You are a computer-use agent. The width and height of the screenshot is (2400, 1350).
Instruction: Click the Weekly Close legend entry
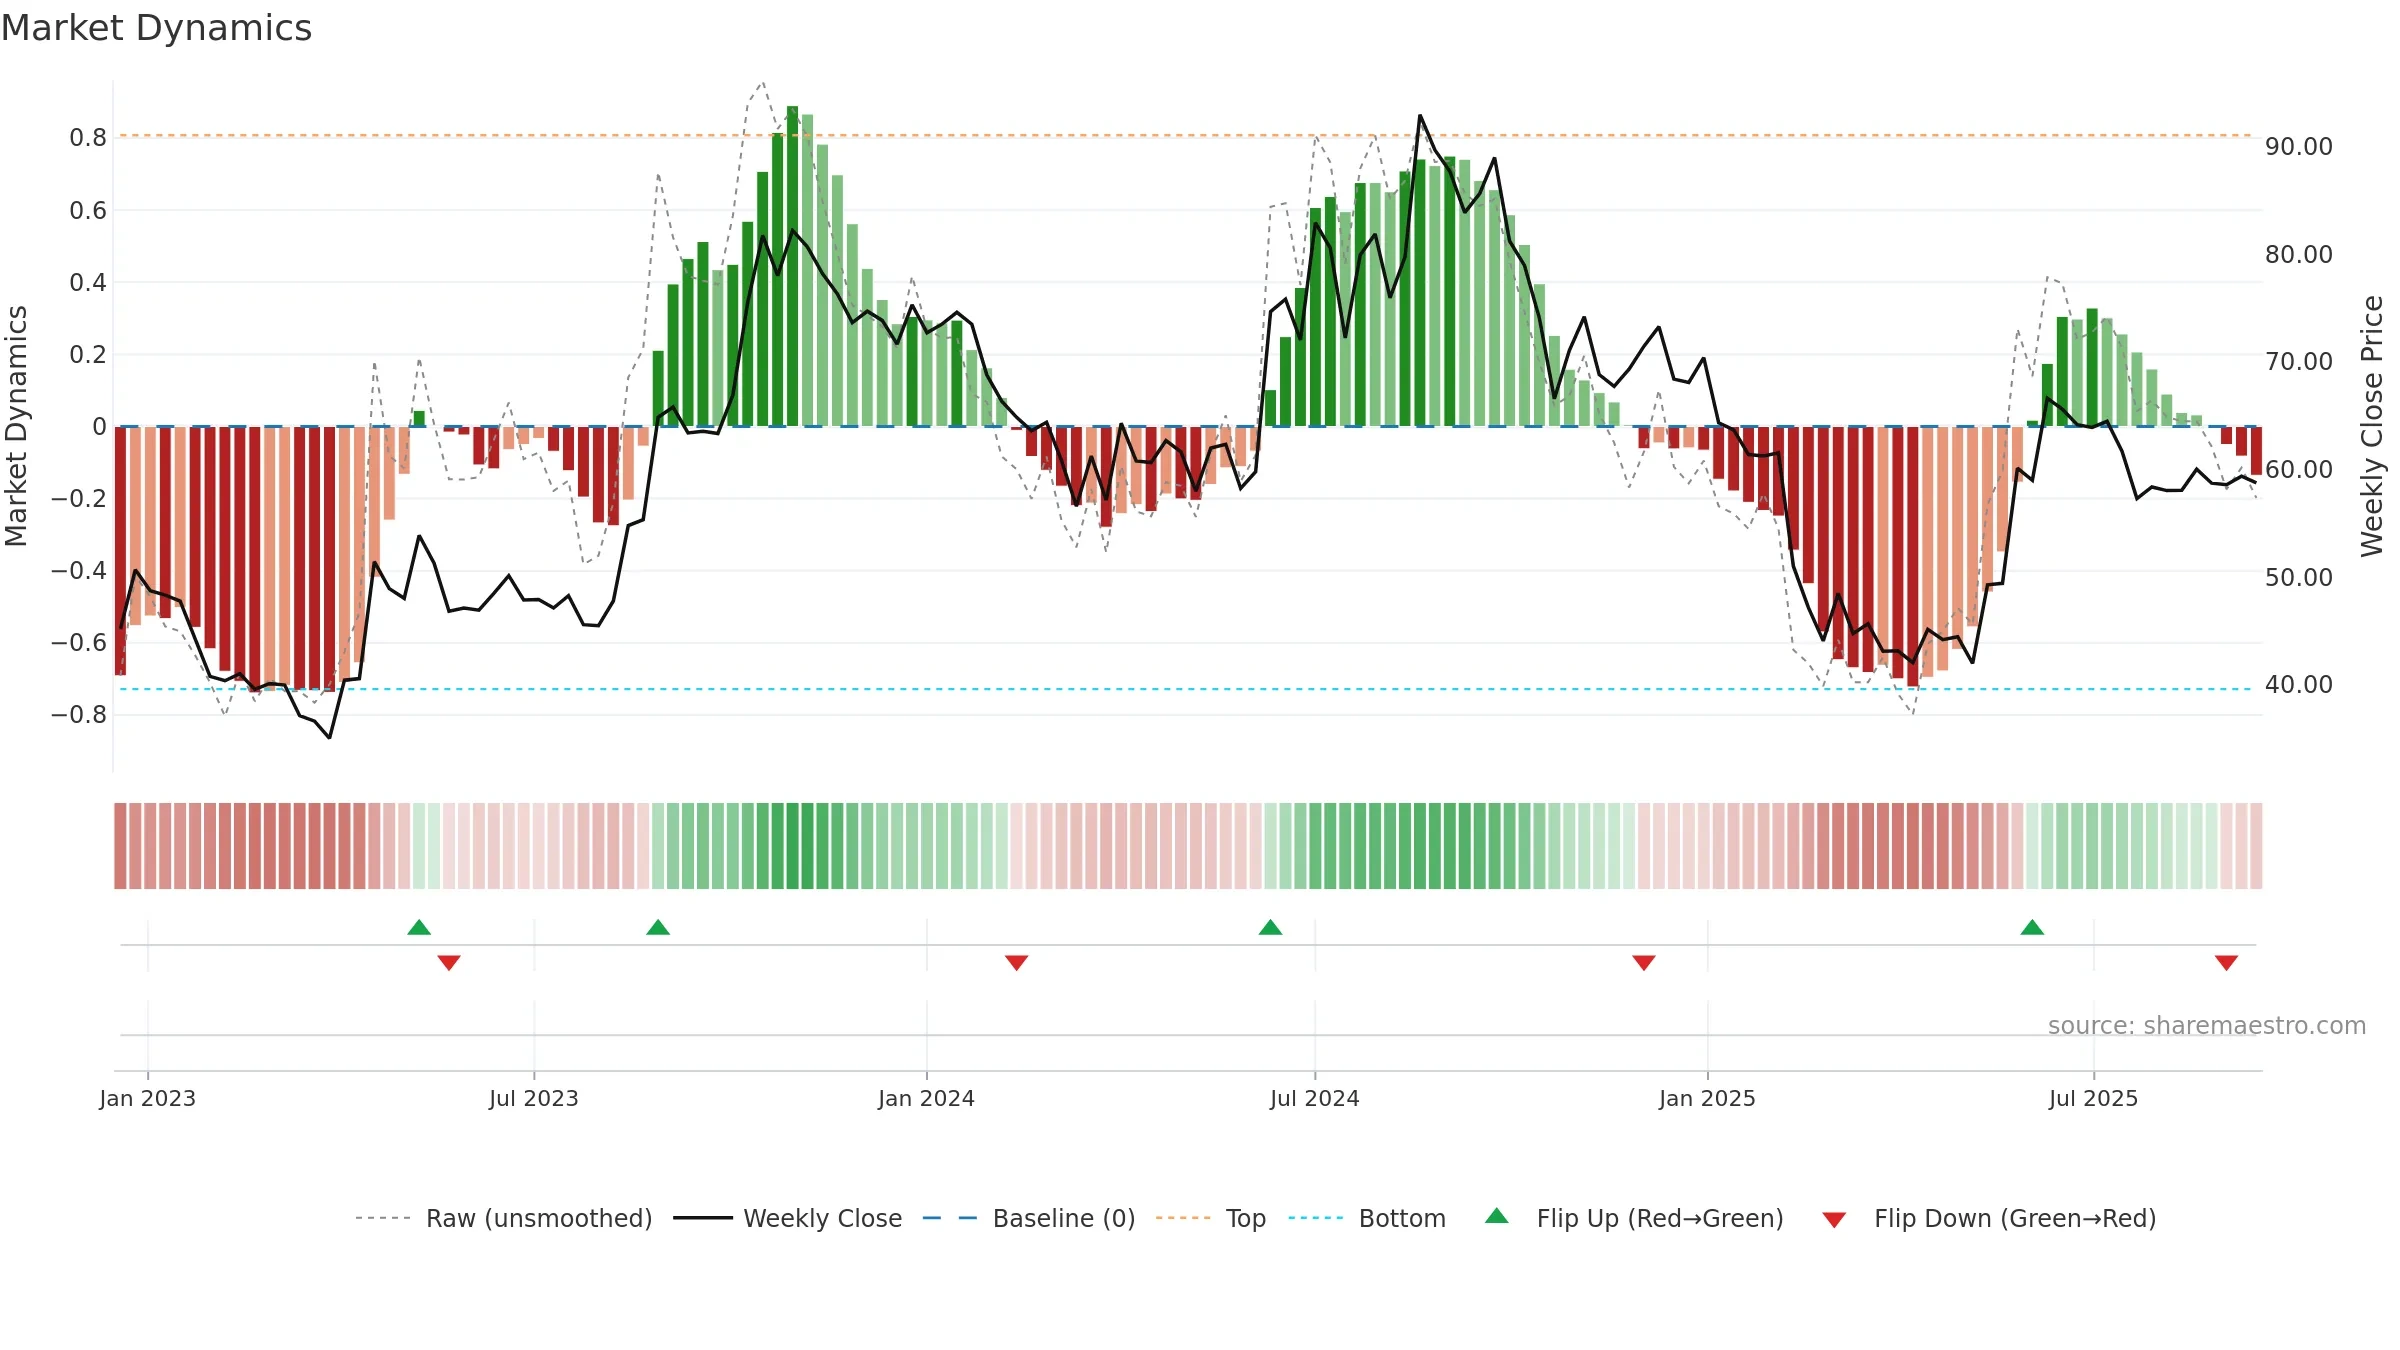[x=788, y=1218]
